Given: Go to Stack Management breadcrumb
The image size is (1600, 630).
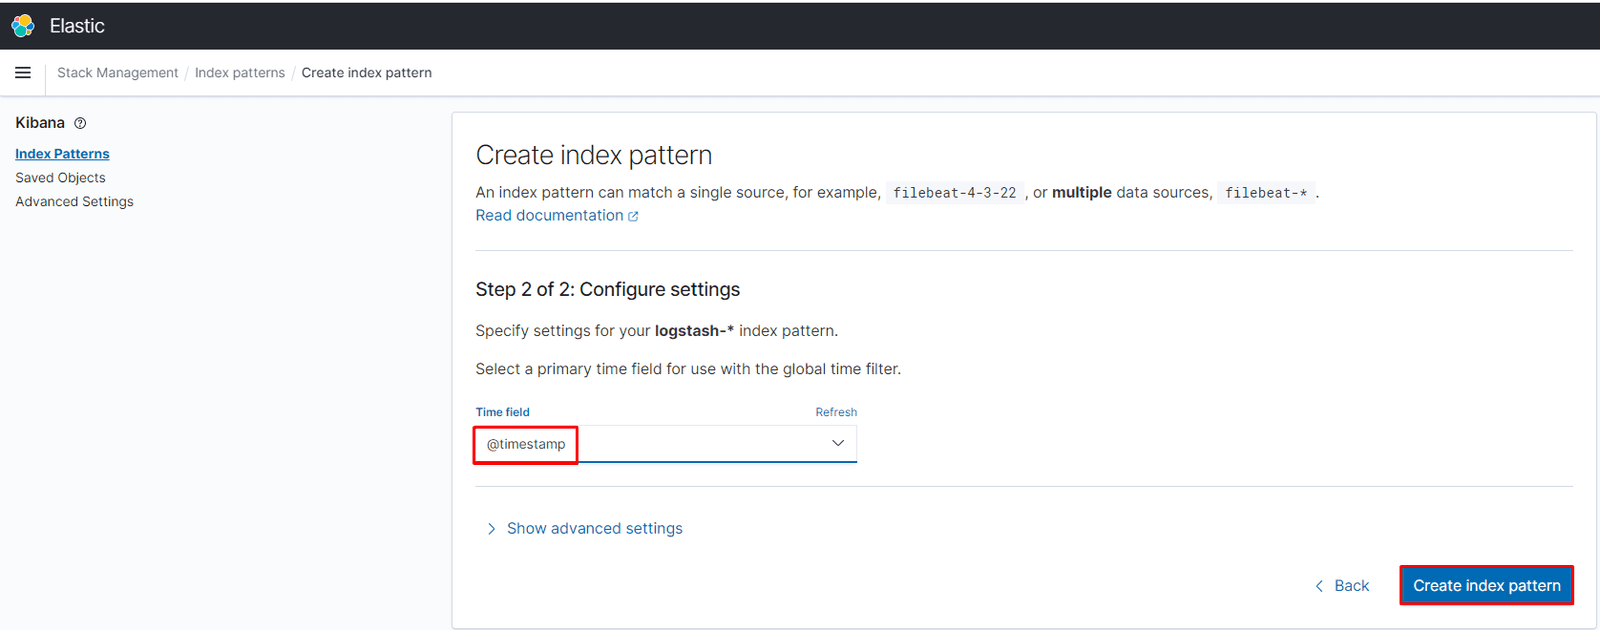Looking at the screenshot, I should tap(118, 73).
